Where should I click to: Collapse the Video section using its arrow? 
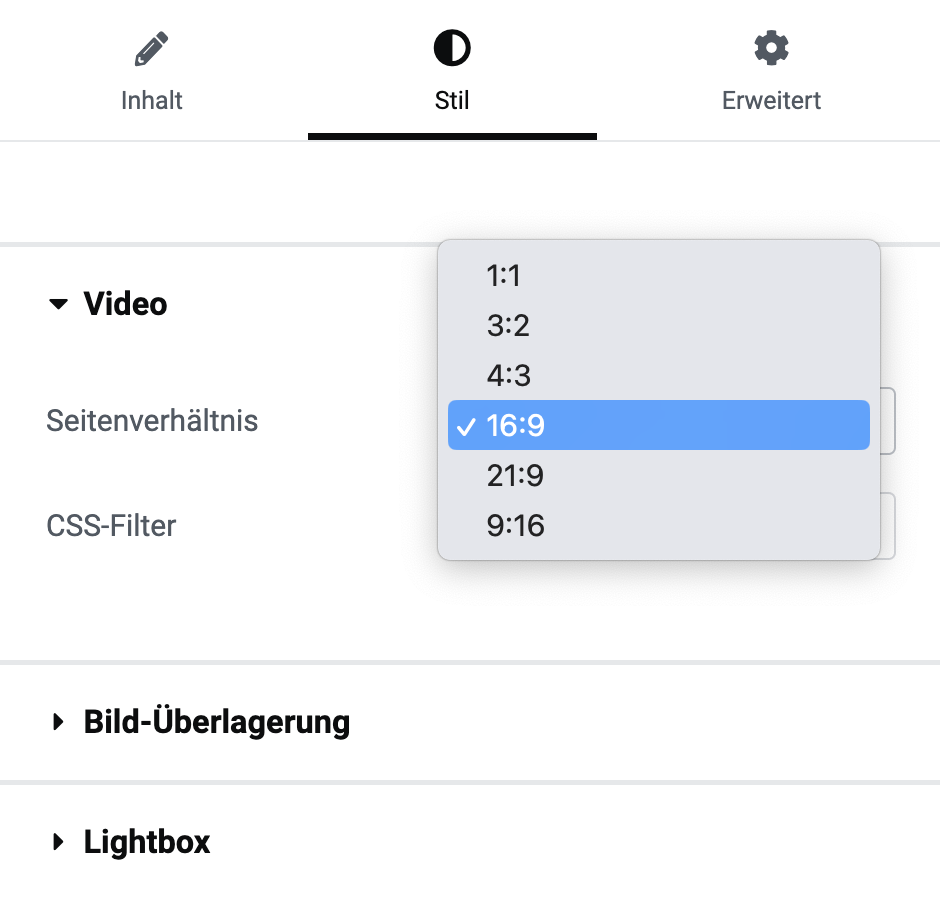pos(58,304)
